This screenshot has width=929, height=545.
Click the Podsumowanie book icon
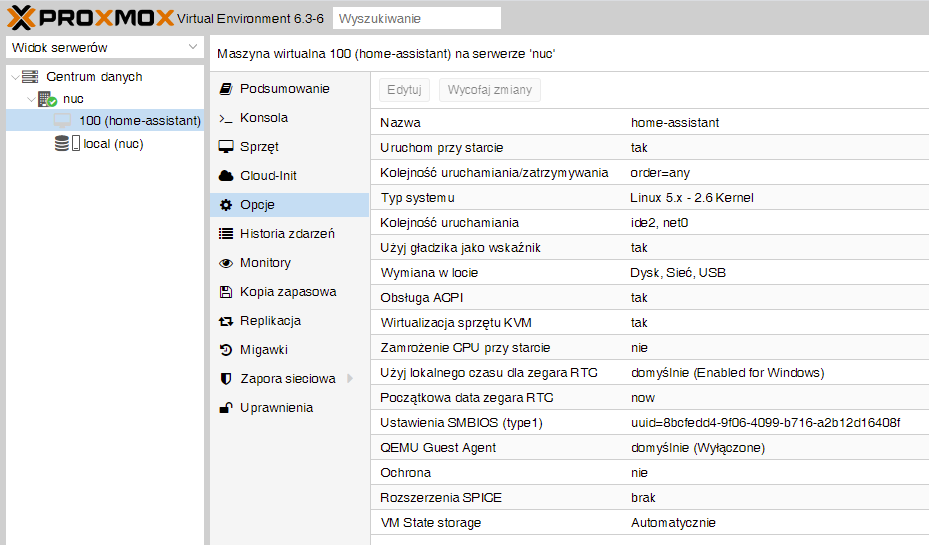226,89
